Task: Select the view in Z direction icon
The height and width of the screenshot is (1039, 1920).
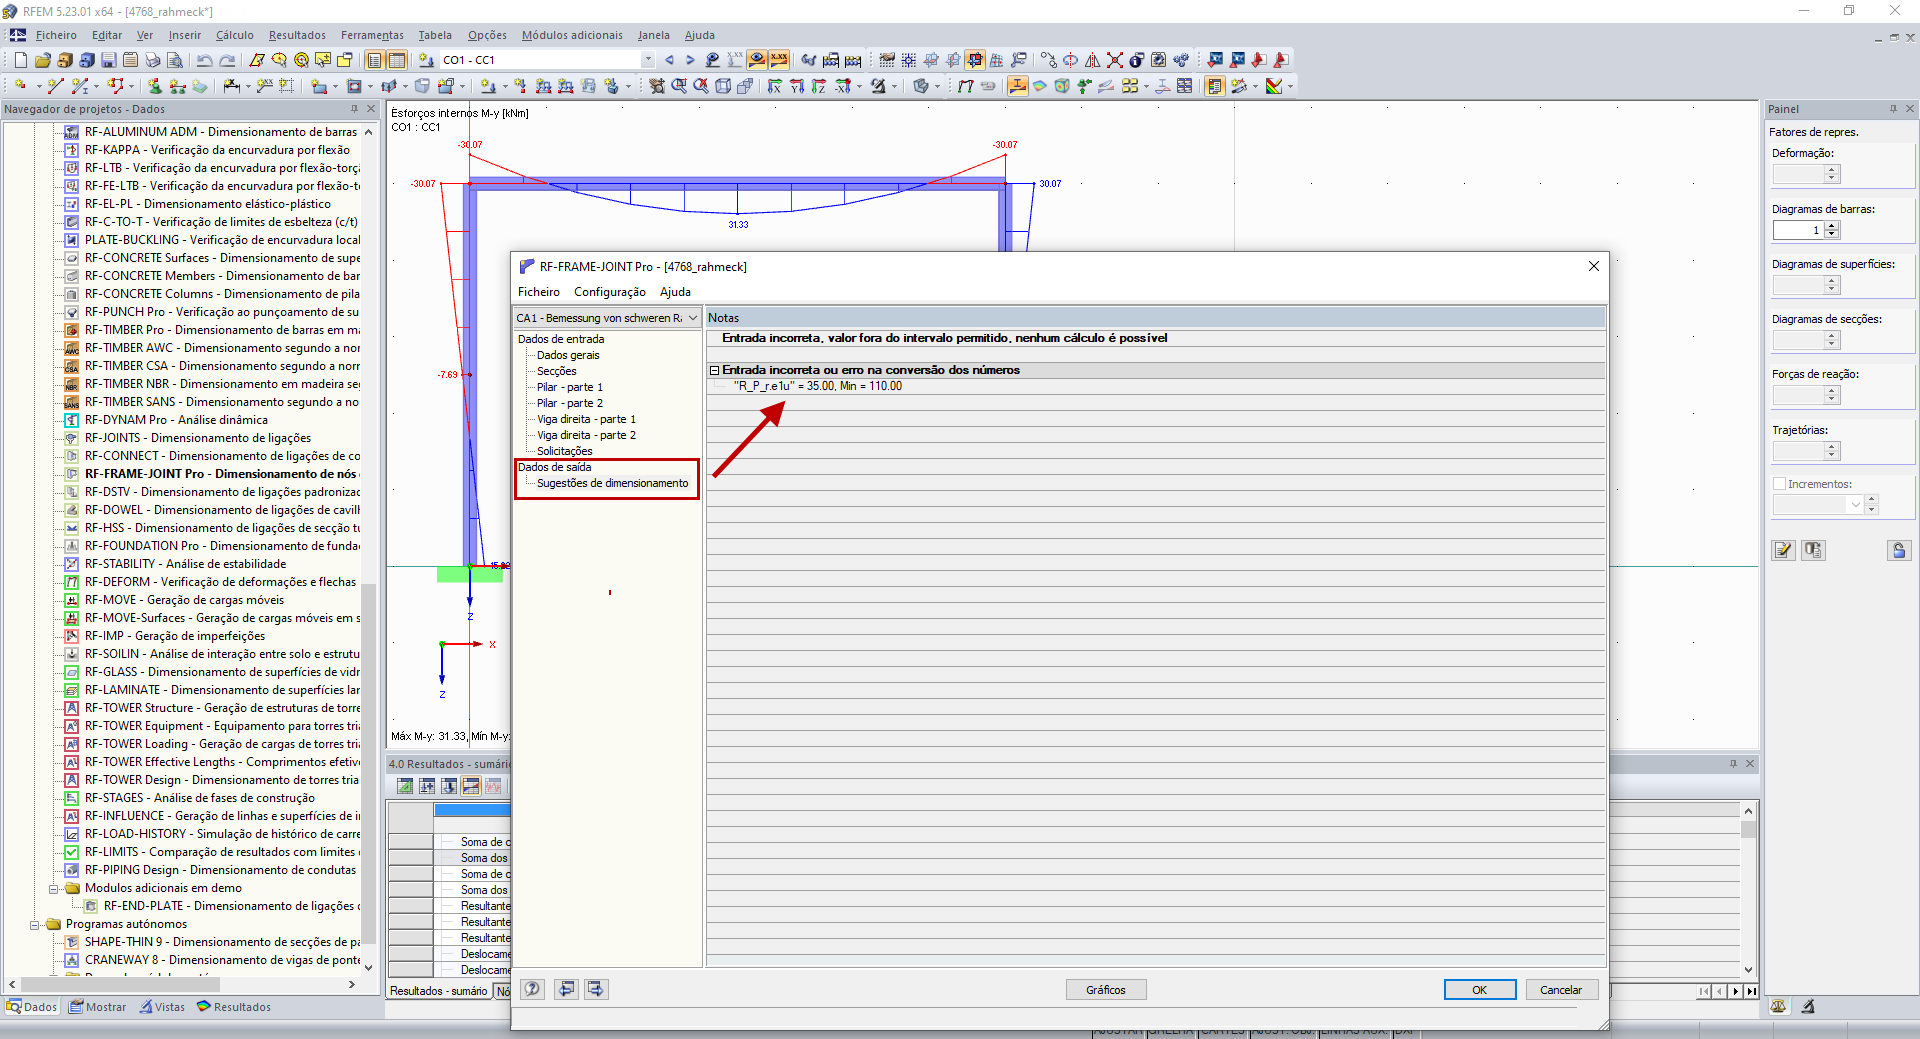Action: point(818,86)
